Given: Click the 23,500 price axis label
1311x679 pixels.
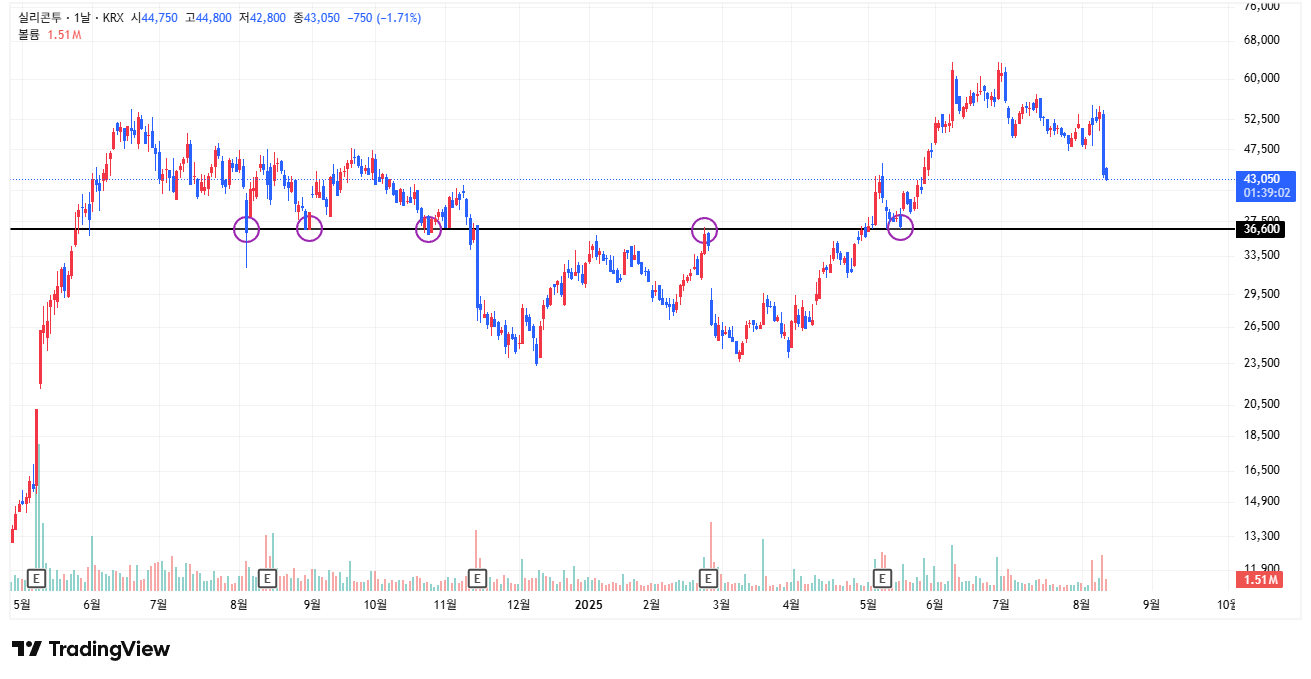Looking at the screenshot, I should [1262, 363].
